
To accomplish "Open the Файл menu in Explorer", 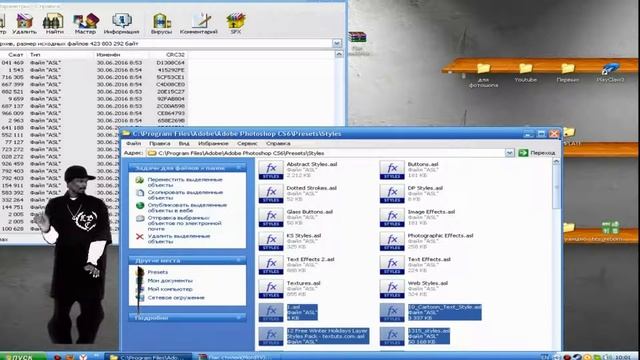I will click(x=133, y=143).
